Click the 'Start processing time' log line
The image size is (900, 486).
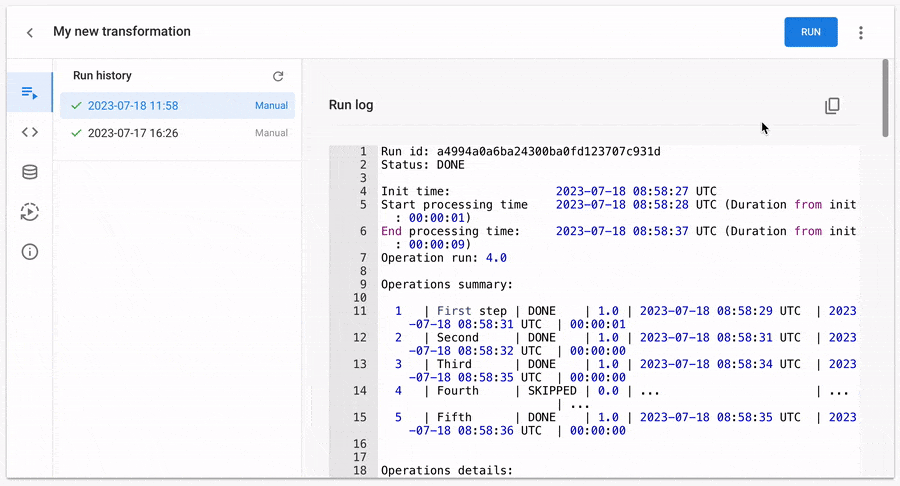[618, 211]
